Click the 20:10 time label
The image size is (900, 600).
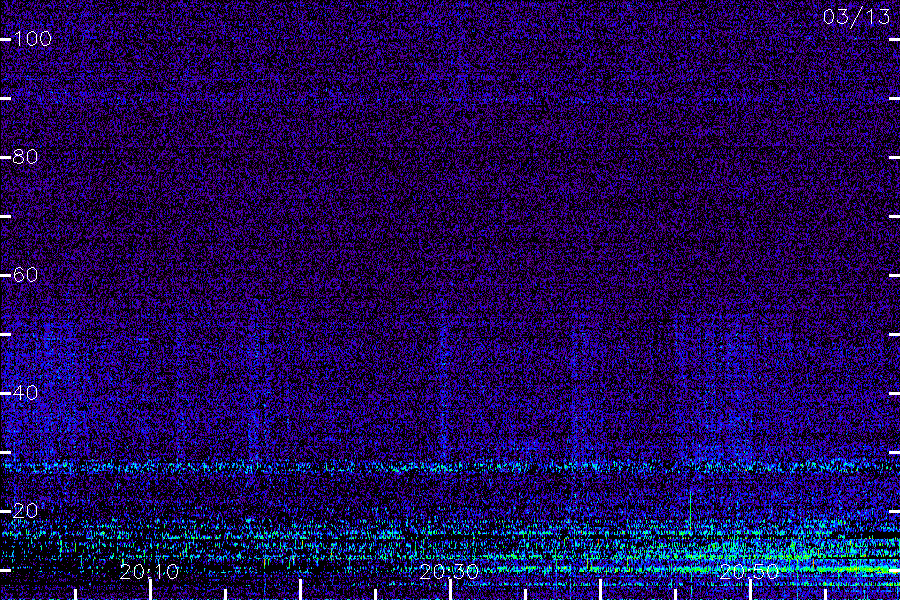pyautogui.click(x=149, y=572)
